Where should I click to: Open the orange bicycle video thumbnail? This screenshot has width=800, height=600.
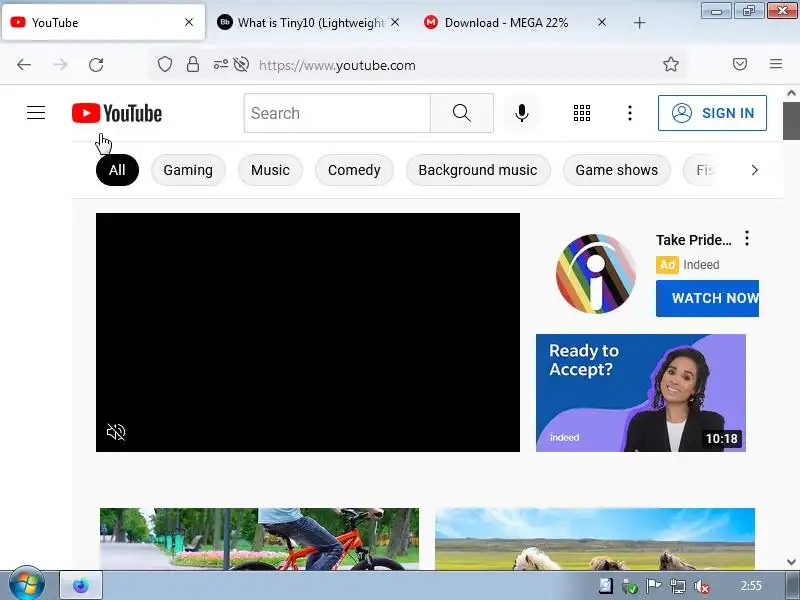point(259,538)
